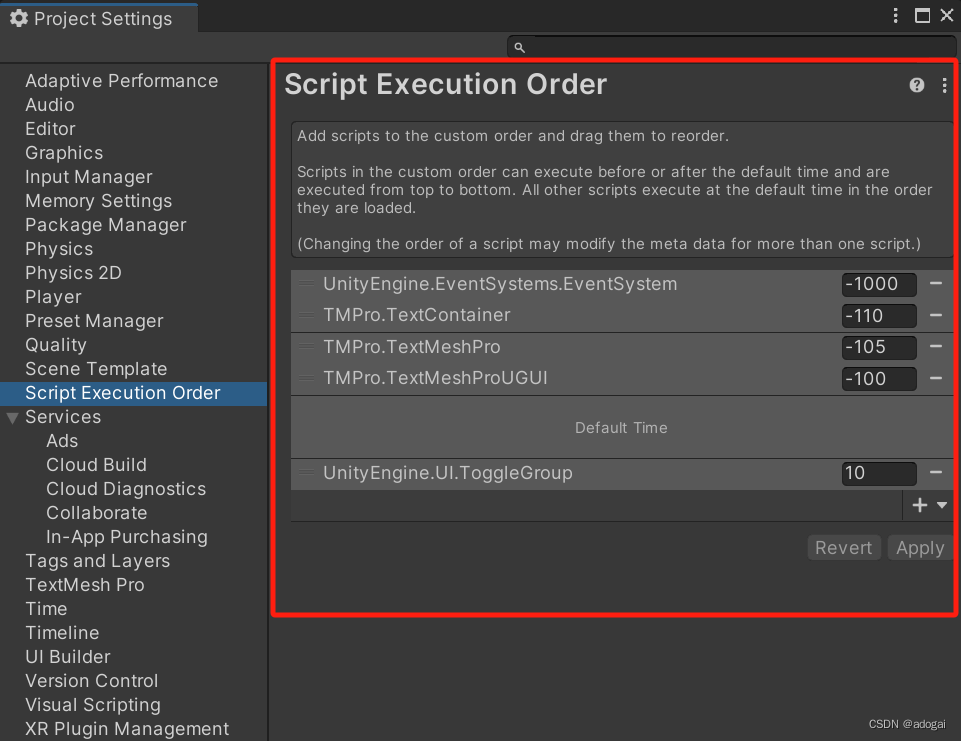Viewport: 961px width, 741px height.
Task: Focus the settings search field
Action: (732, 47)
